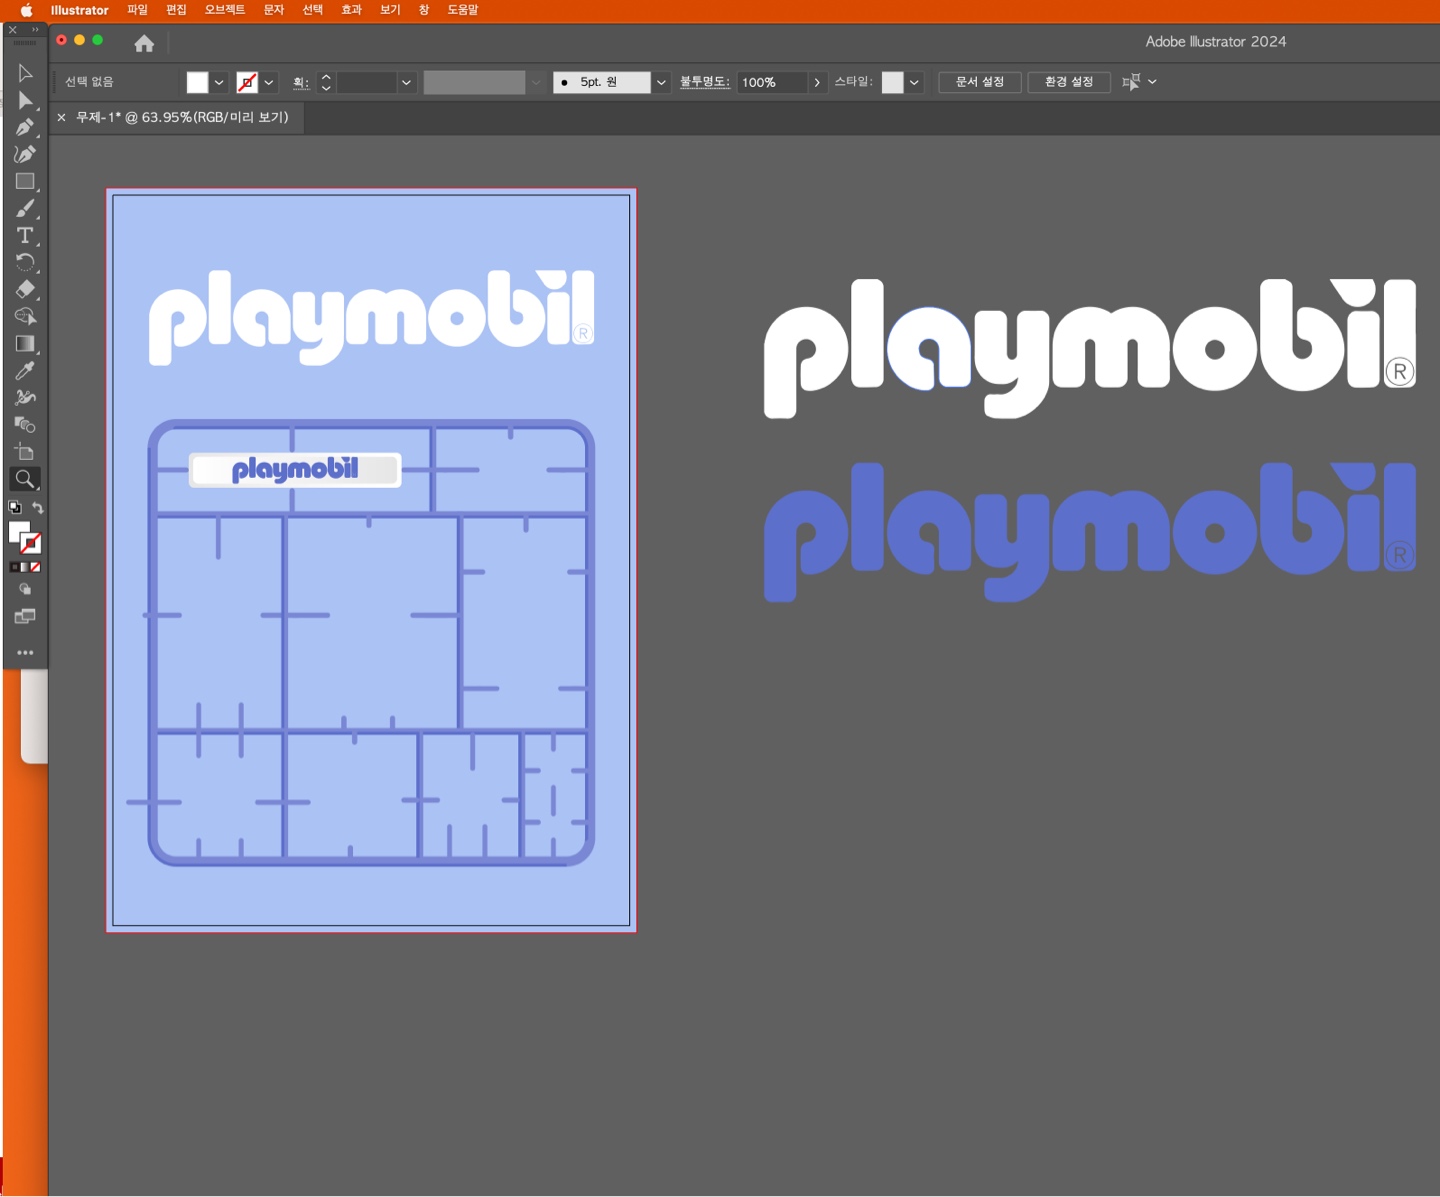
Task: Click the 100% opacity field
Action: coord(772,82)
